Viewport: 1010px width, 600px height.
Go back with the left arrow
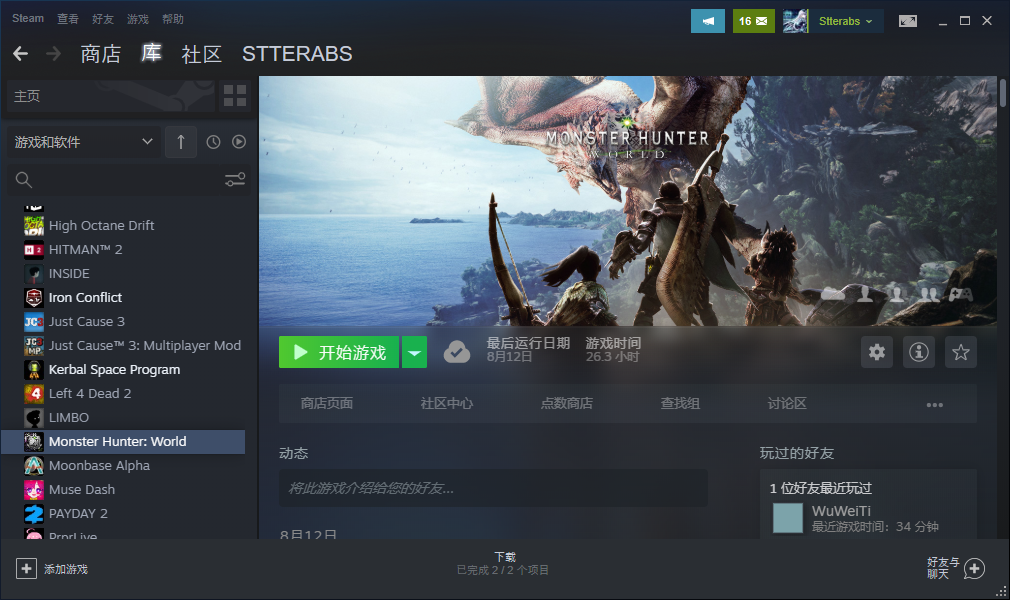[21, 53]
